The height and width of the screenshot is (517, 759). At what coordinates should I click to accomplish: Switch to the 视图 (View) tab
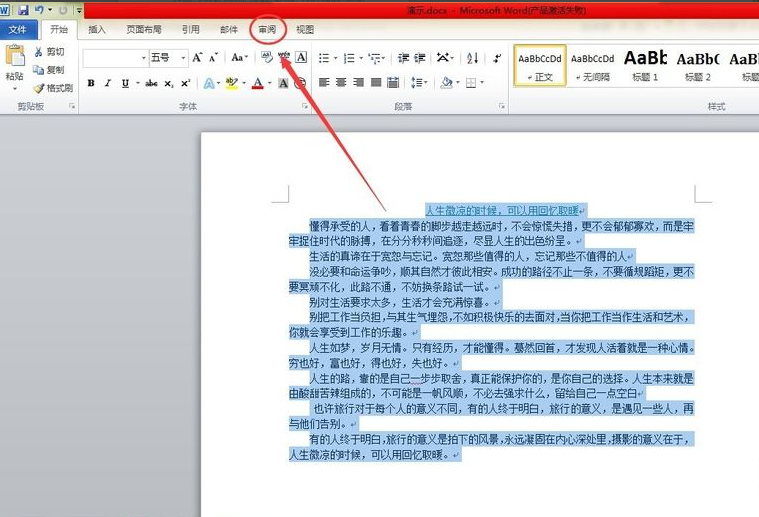pyautogui.click(x=305, y=30)
